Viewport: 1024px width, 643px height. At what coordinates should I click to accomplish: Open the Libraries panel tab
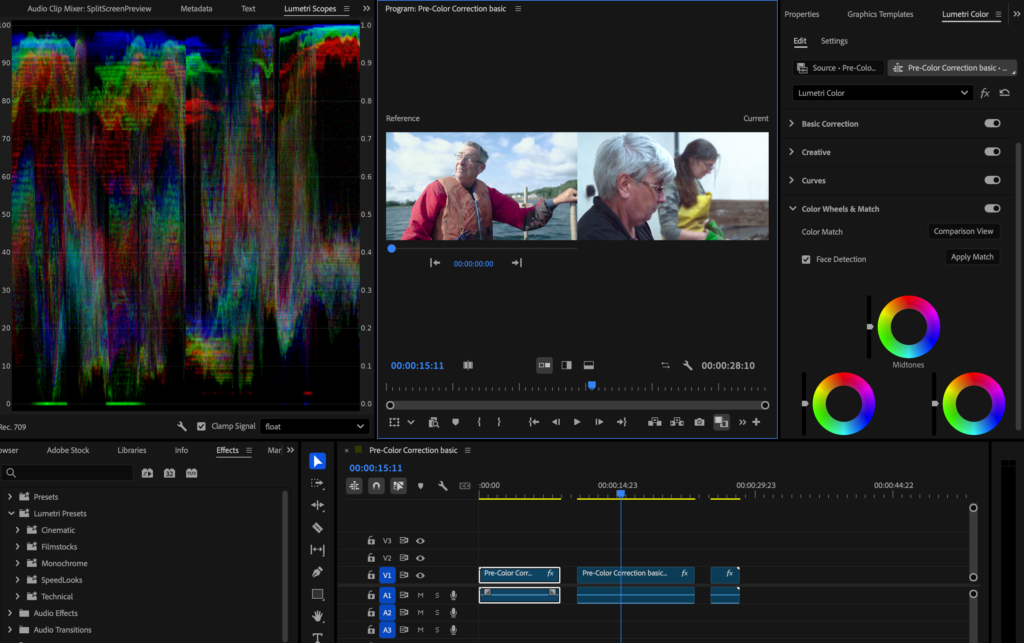point(131,451)
